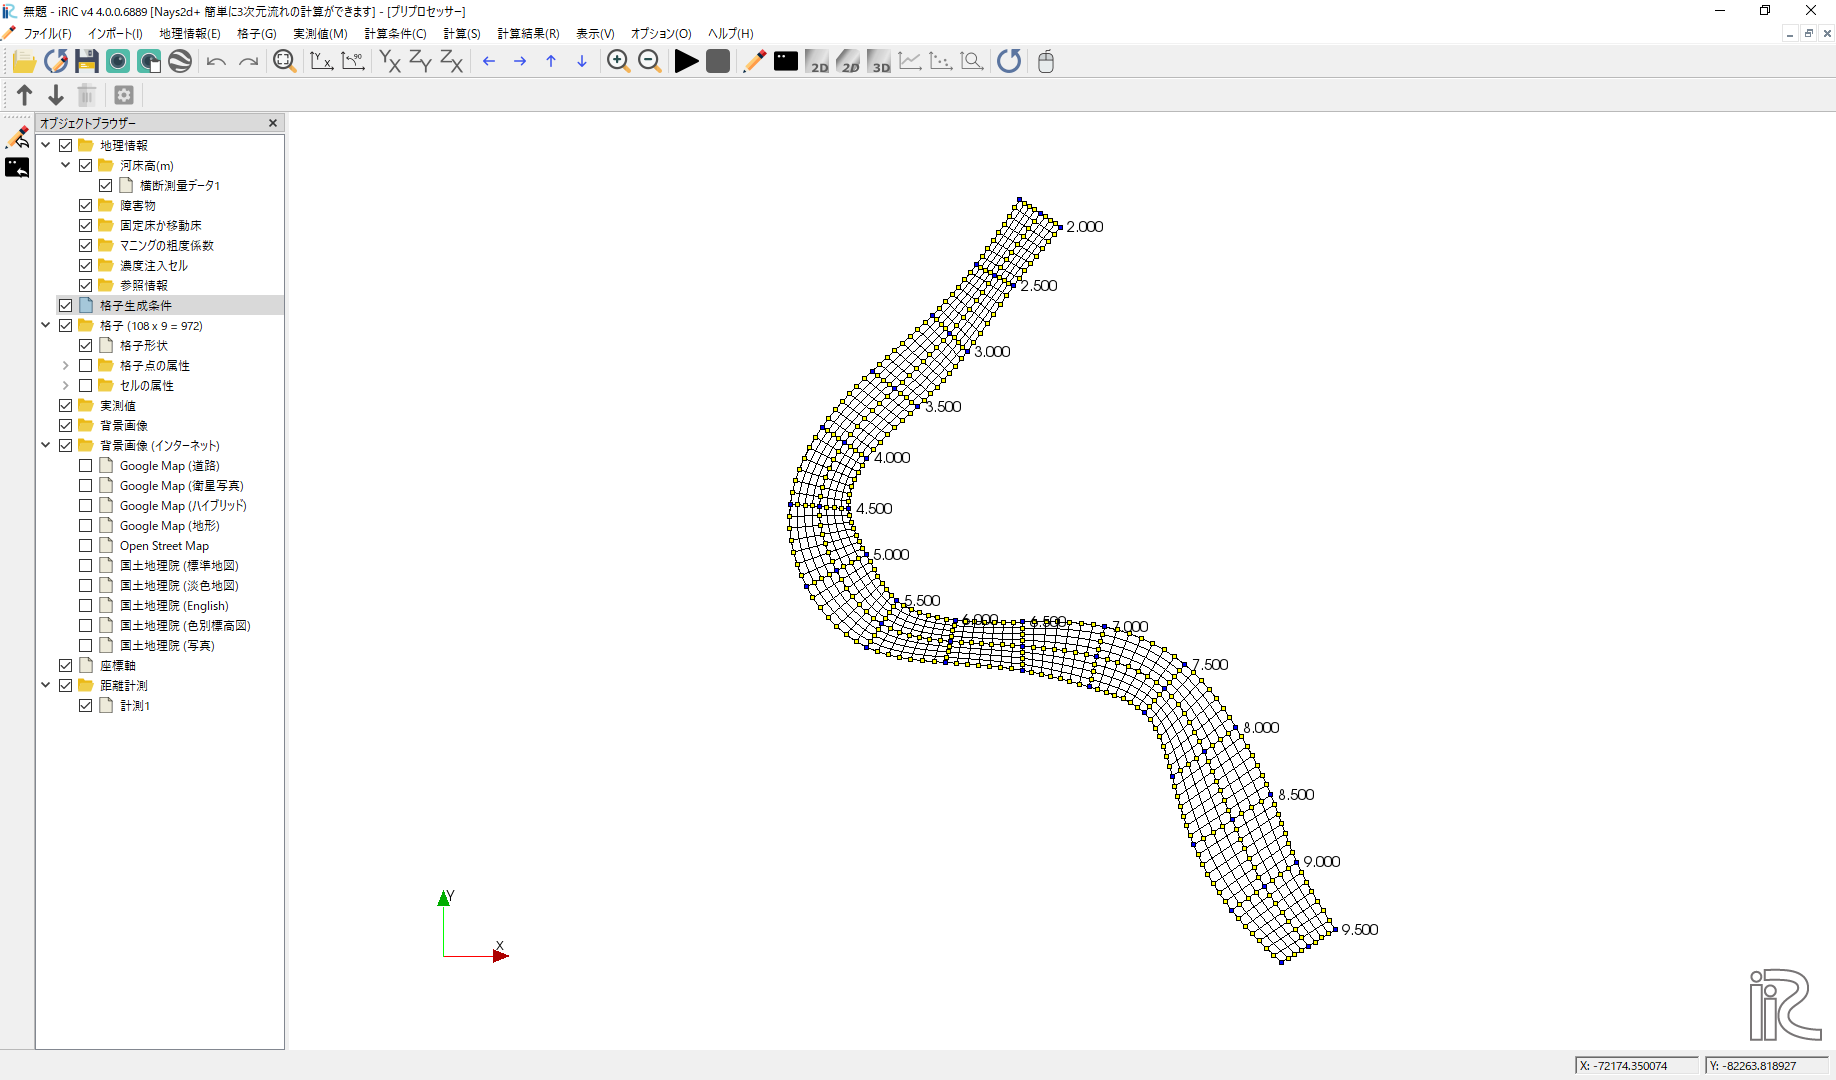Toggle the 障害物 checkbox
The height and width of the screenshot is (1080, 1836).
point(86,205)
